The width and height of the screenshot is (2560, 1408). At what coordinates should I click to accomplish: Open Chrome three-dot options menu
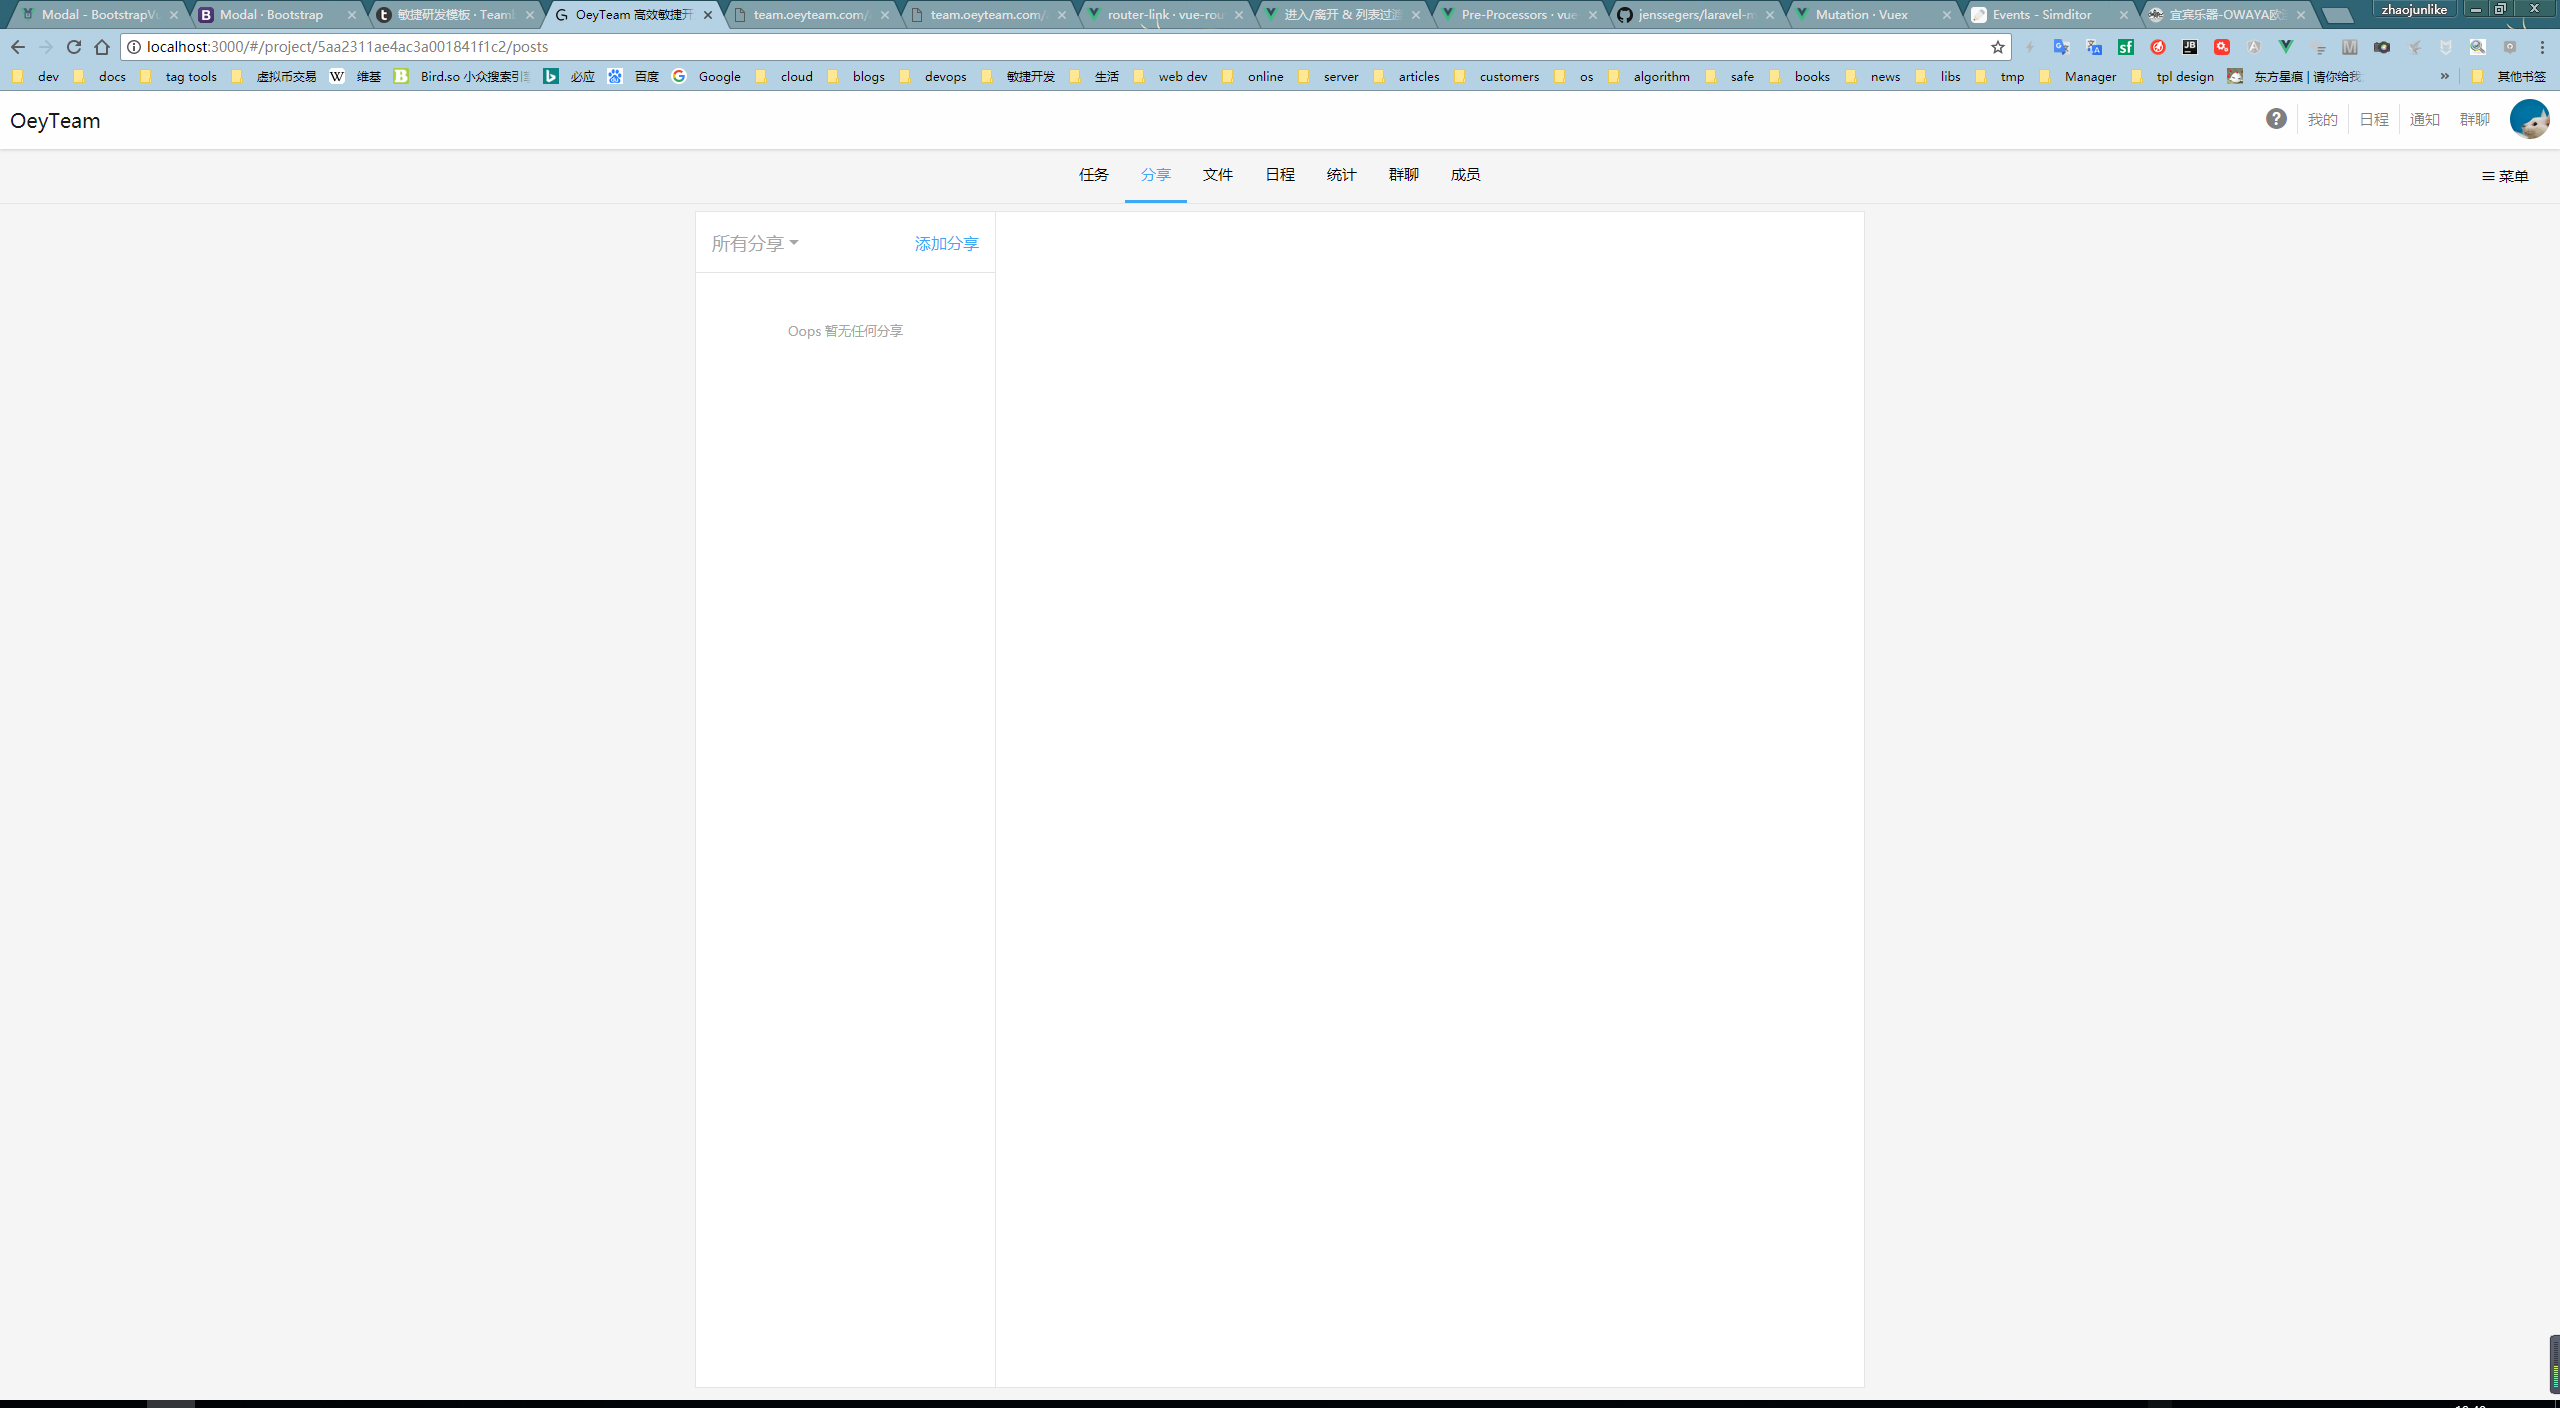[x=2542, y=47]
